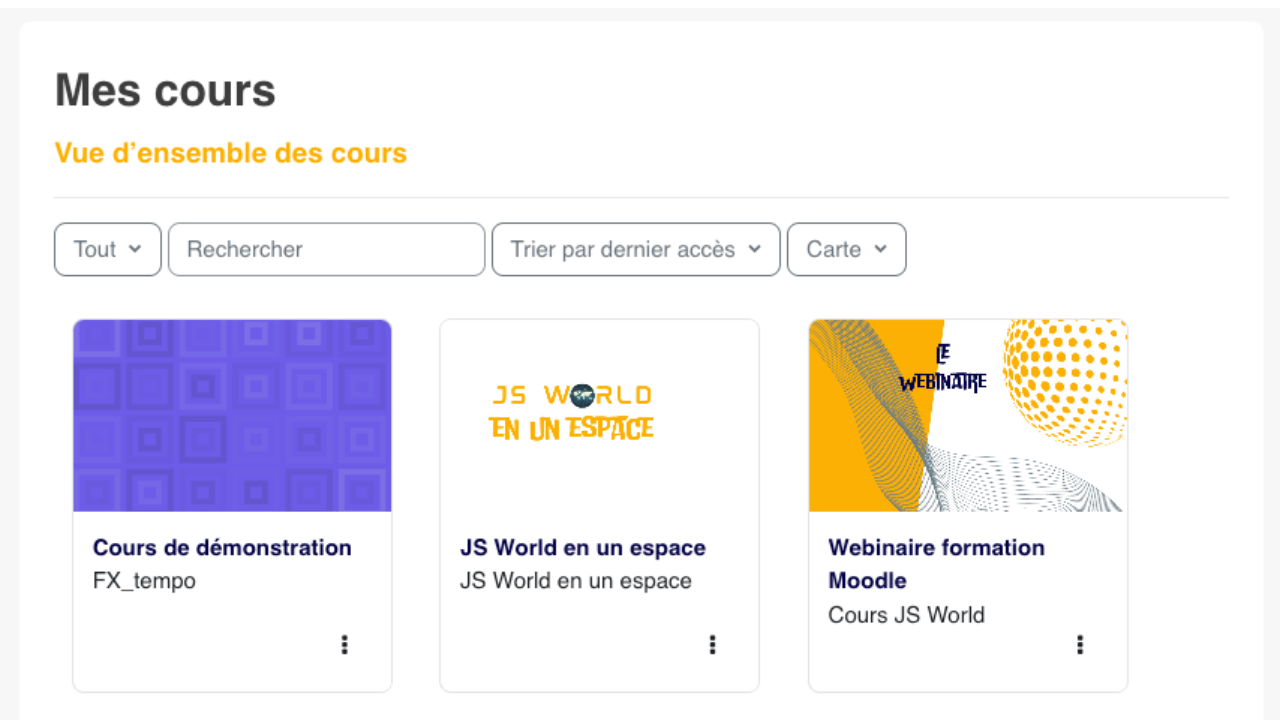Click the Le Webinaire course image
Viewport: 1280px width, 720px height.
click(968, 416)
